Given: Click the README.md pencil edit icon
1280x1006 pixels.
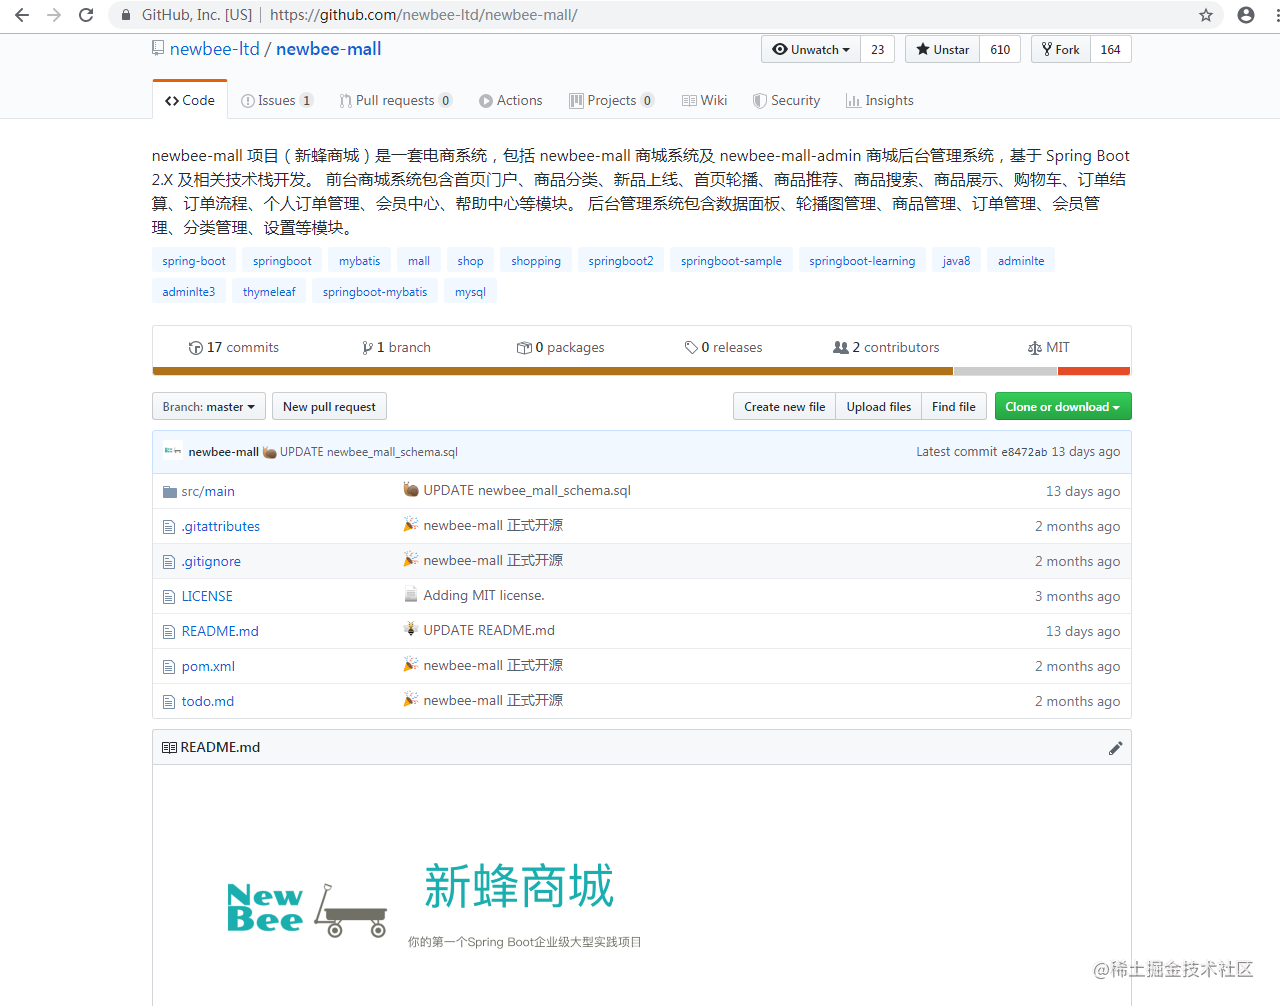Looking at the screenshot, I should click(1115, 748).
